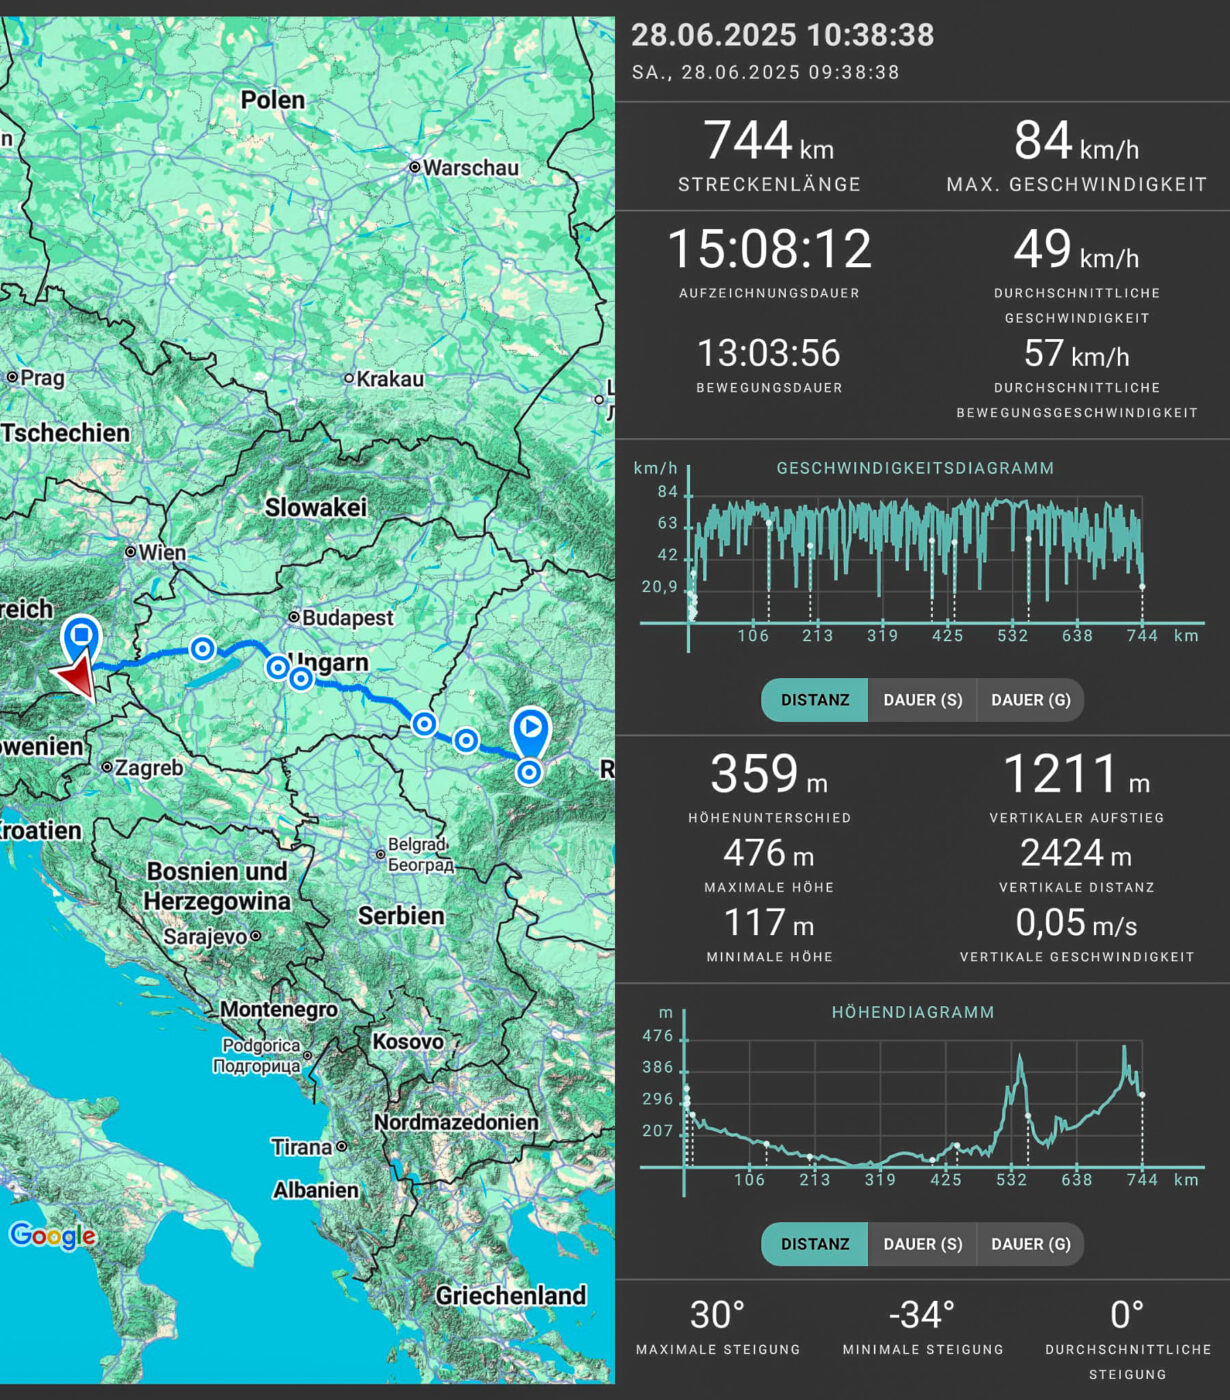The height and width of the screenshot is (1400, 1230).
Task: Click the Google logo on the map
Action: click(x=52, y=1236)
